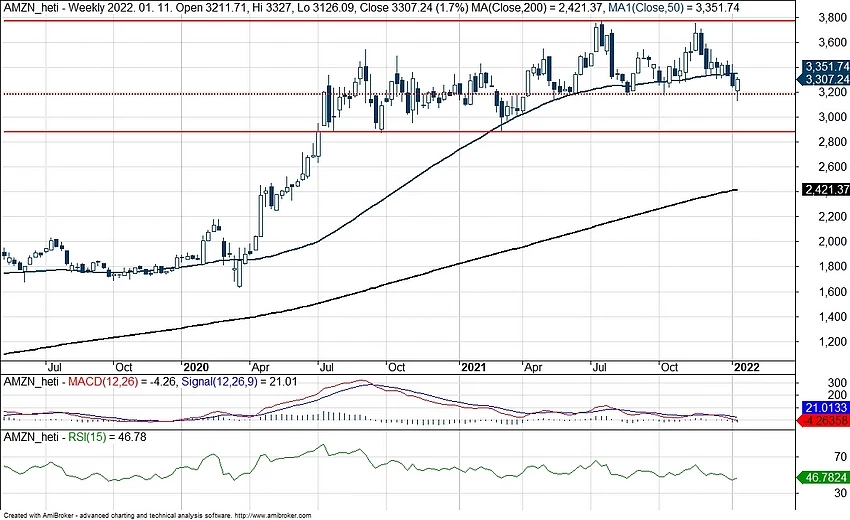The height and width of the screenshot is (520, 850).
Task: Click the 30 level on RSI axis
Action: coord(841,493)
